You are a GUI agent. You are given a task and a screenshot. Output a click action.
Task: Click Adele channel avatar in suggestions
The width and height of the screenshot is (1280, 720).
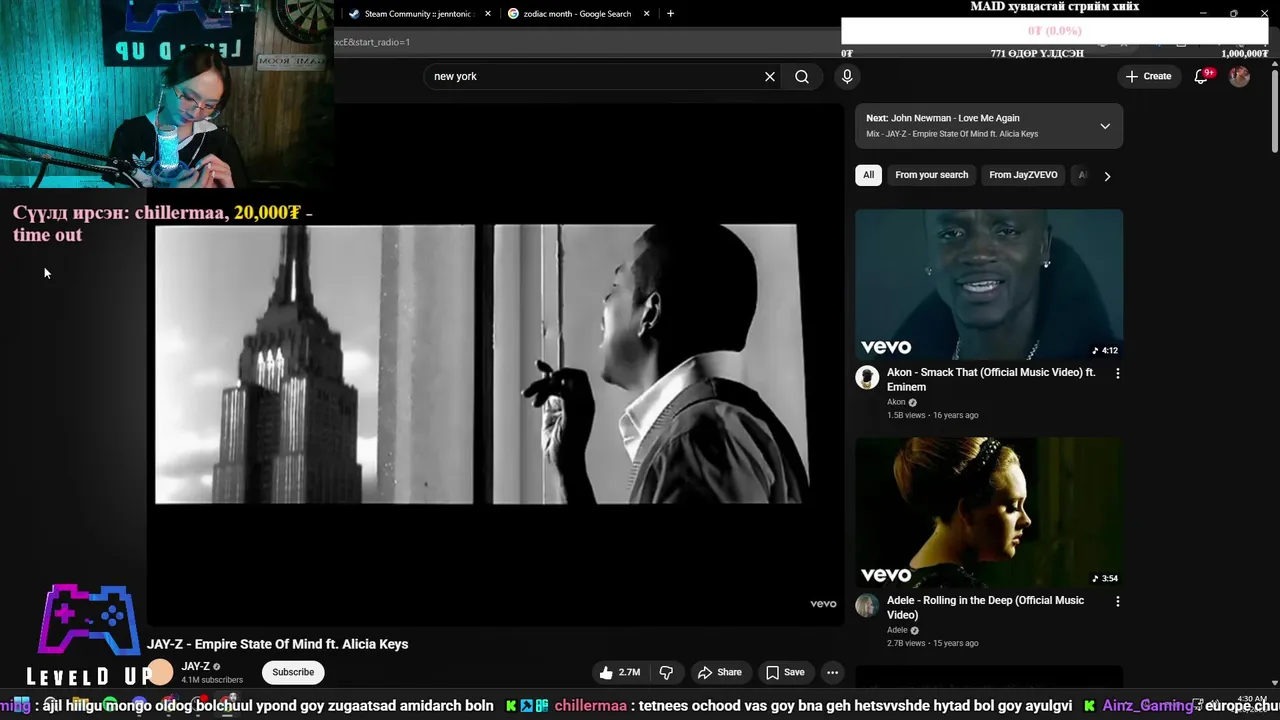[867, 606]
